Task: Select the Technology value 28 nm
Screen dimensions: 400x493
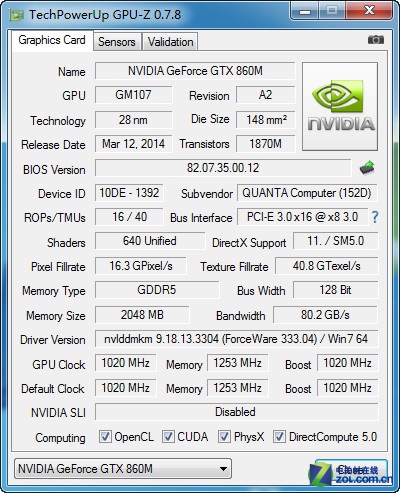Action: click(x=133, y=120)
